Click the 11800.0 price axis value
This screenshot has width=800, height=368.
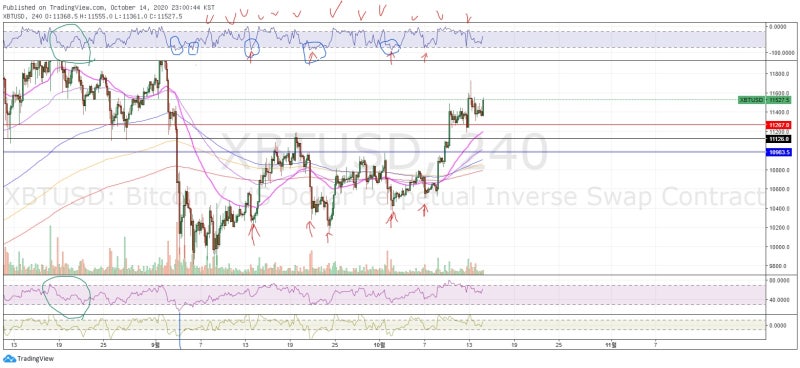(x=779, y=75)
